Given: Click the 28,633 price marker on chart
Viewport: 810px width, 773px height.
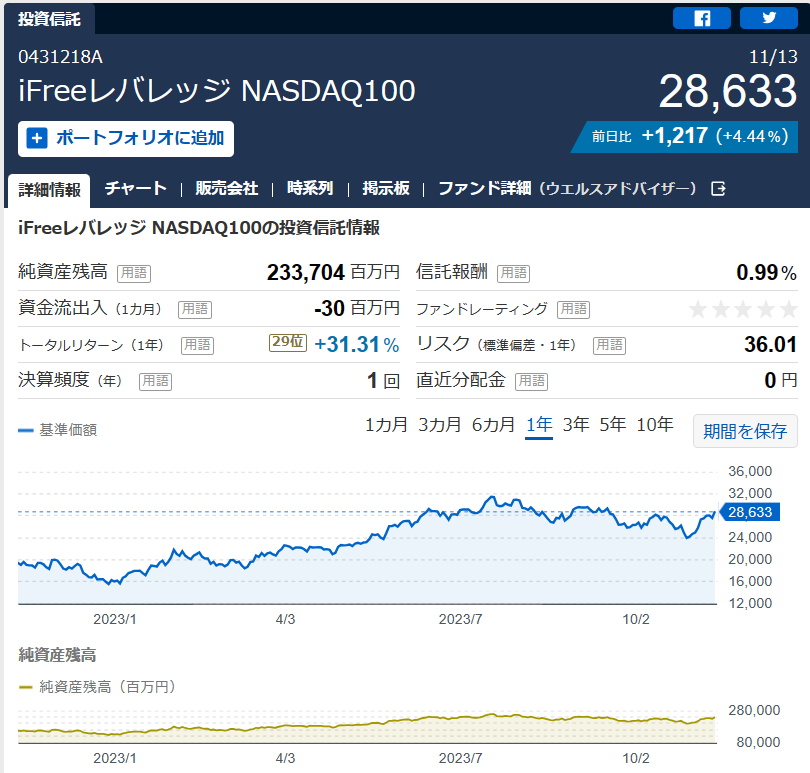Looking at the screenshot, I should 749,512.
